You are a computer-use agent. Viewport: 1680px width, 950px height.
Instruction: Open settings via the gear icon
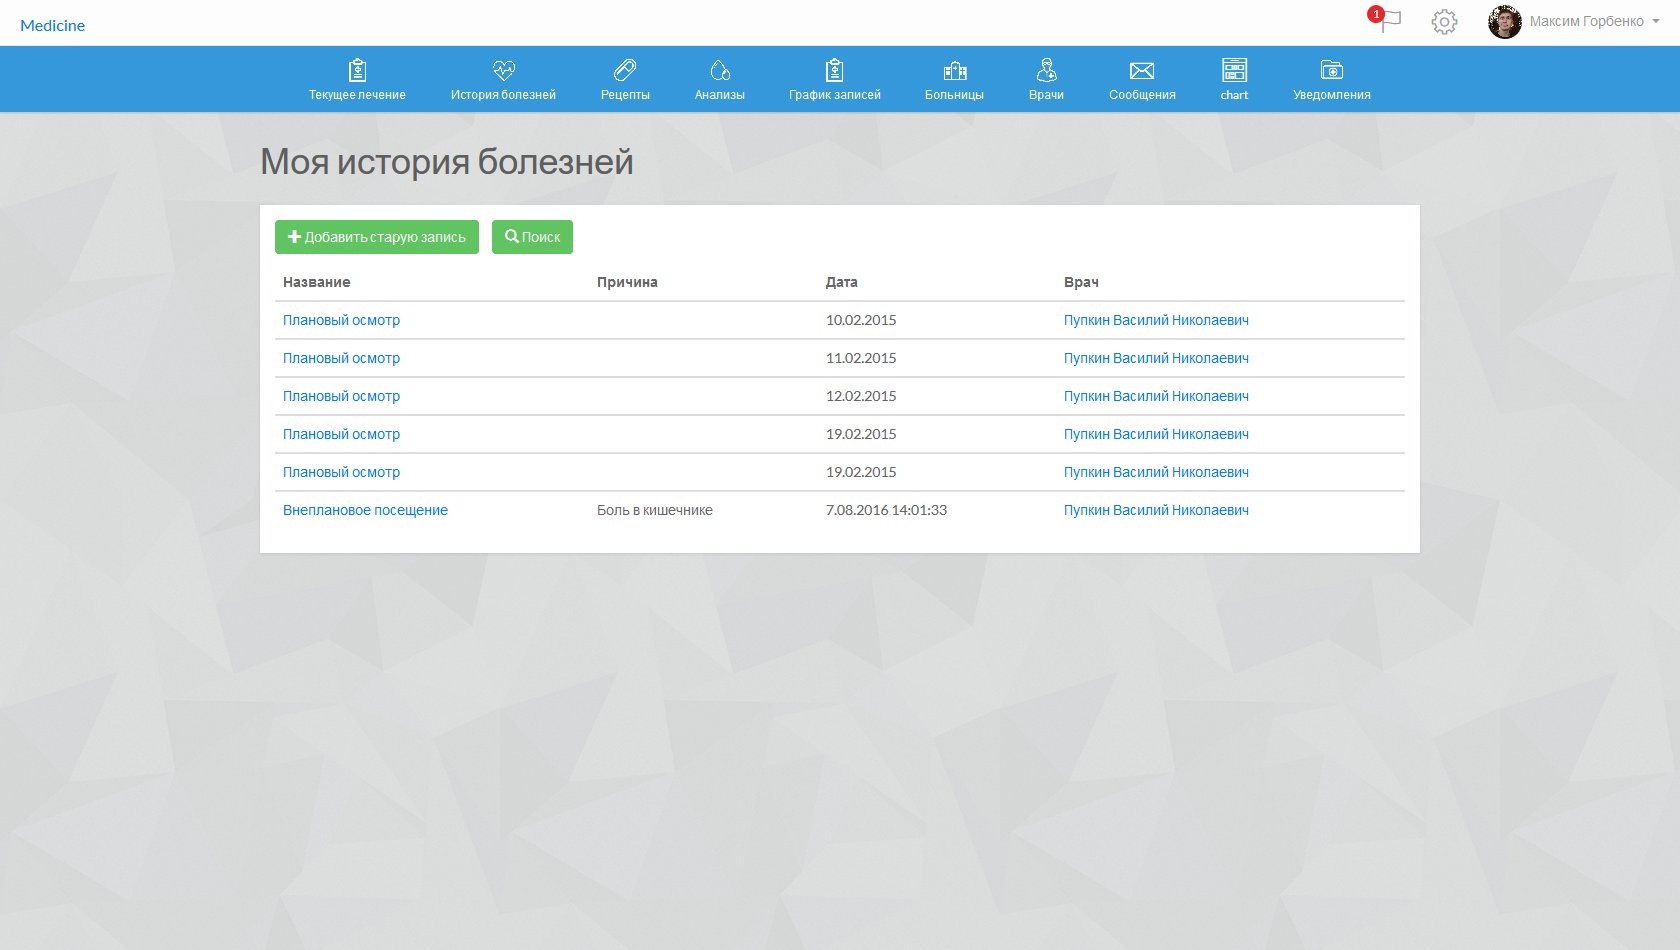[1444, 22]
